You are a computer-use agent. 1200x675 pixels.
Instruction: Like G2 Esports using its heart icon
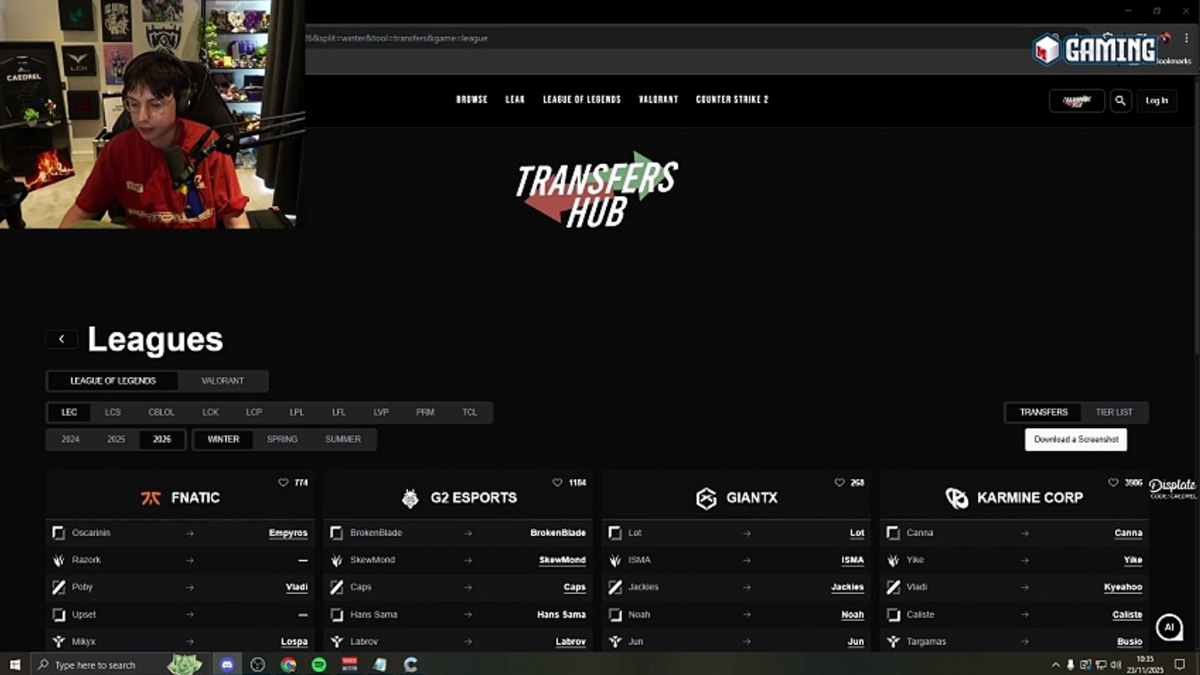tap(557, 483)
